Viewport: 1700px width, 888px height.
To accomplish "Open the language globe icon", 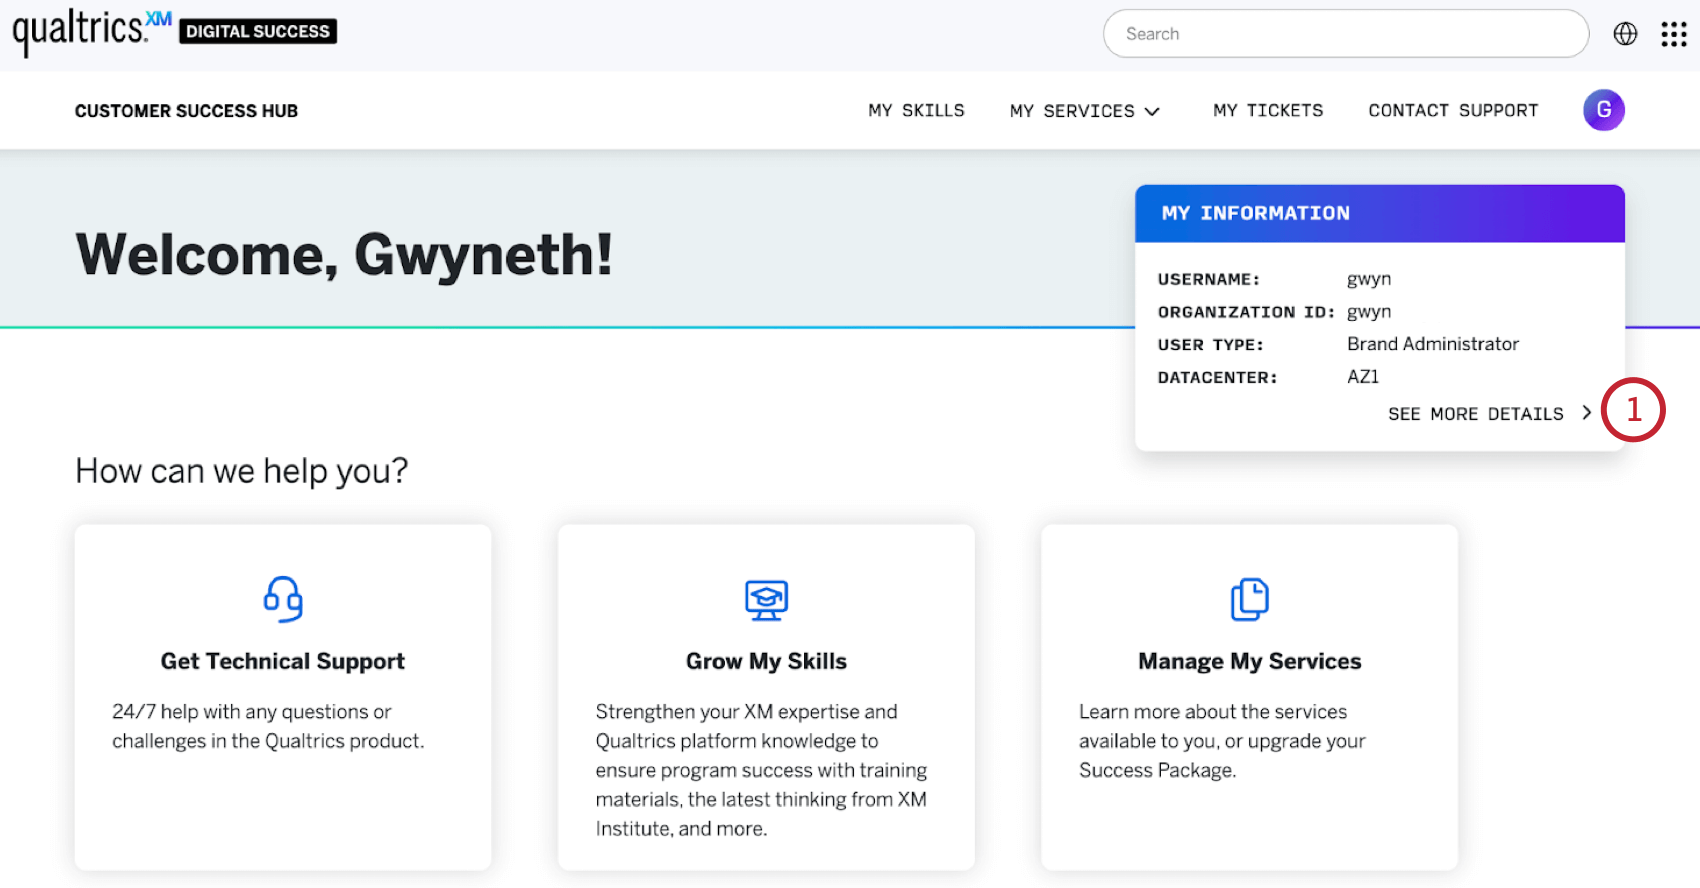I will (1626, 34).
